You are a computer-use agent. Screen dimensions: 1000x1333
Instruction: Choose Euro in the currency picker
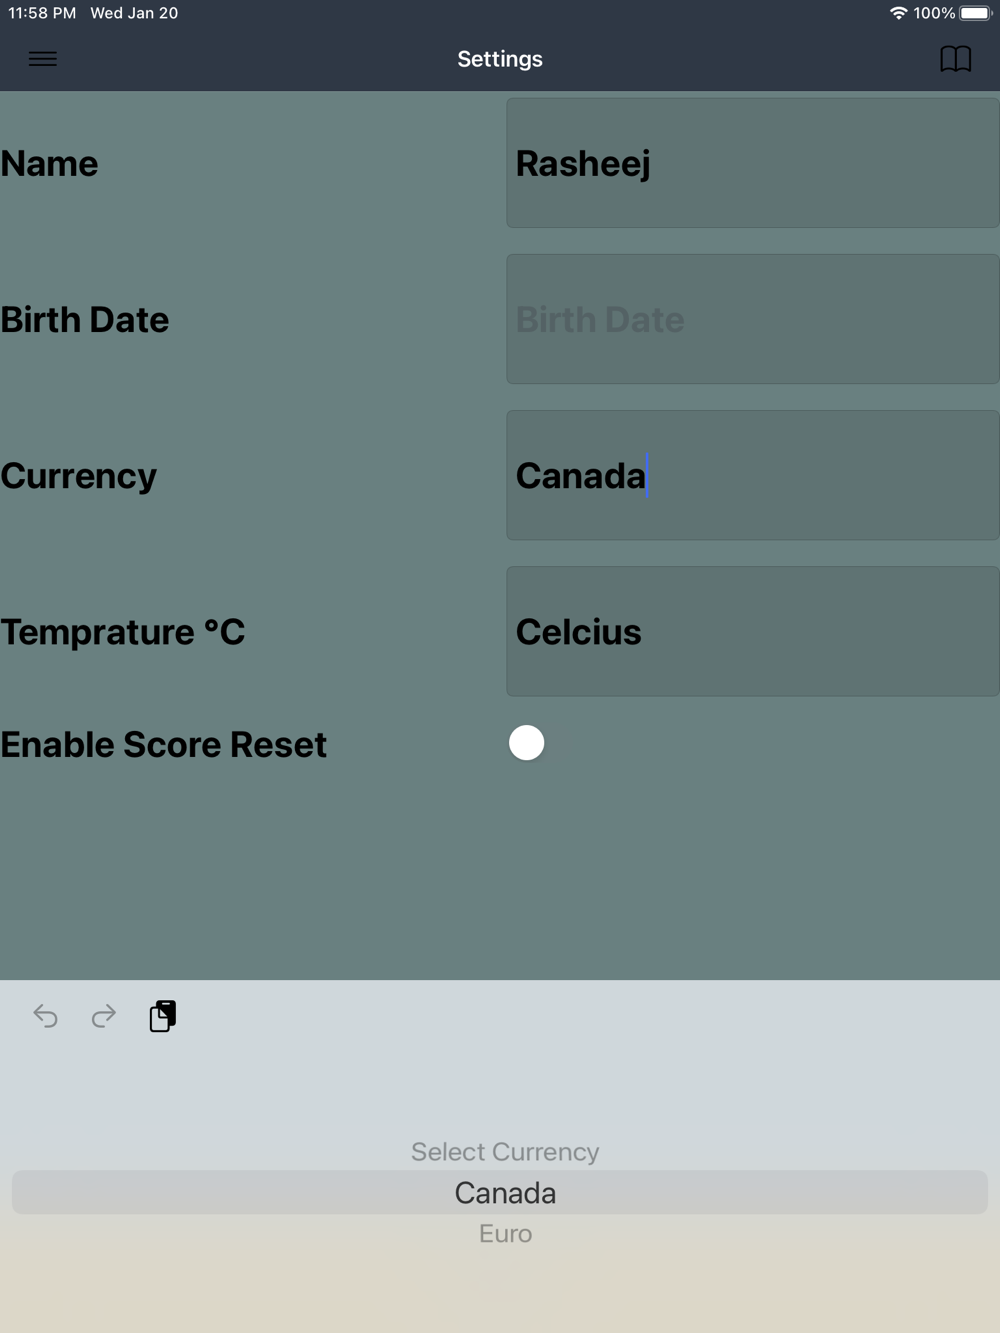click(x=505, y=1233)
